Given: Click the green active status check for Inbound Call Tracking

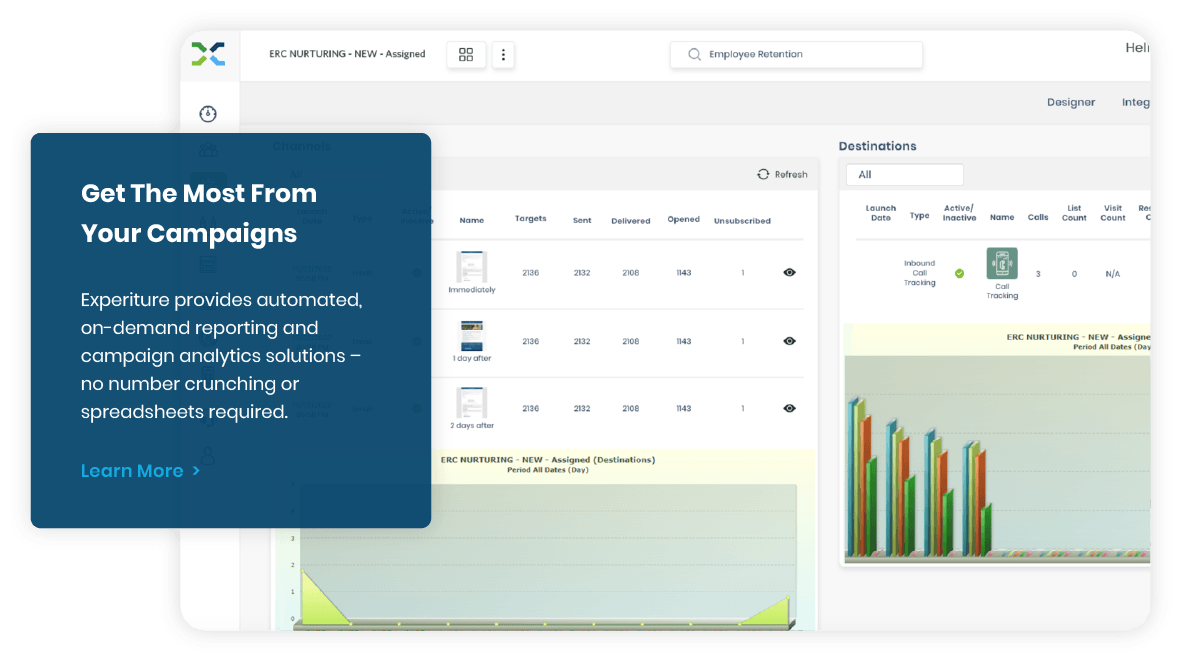Looking at the screenshot, I should tap(960, 274).
